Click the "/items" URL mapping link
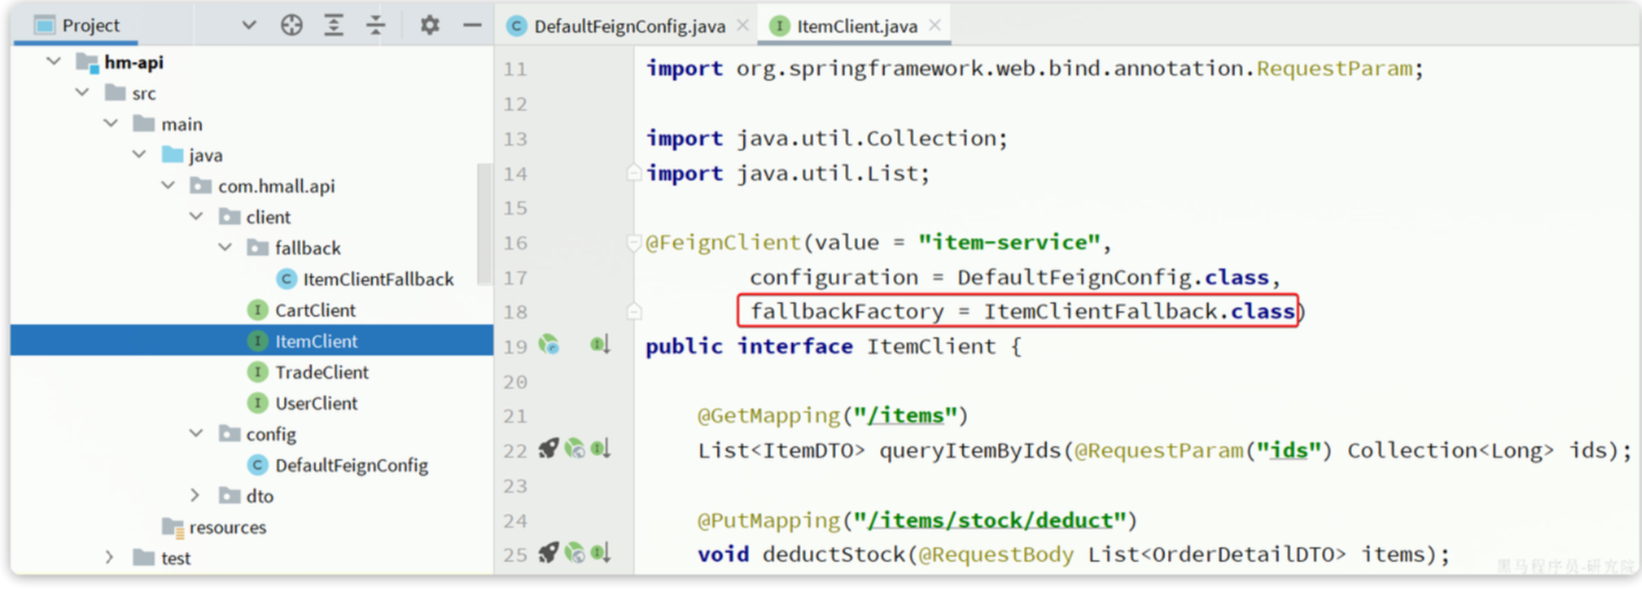Viewport: 1642px width, 590px height. (x=905, y=415)
